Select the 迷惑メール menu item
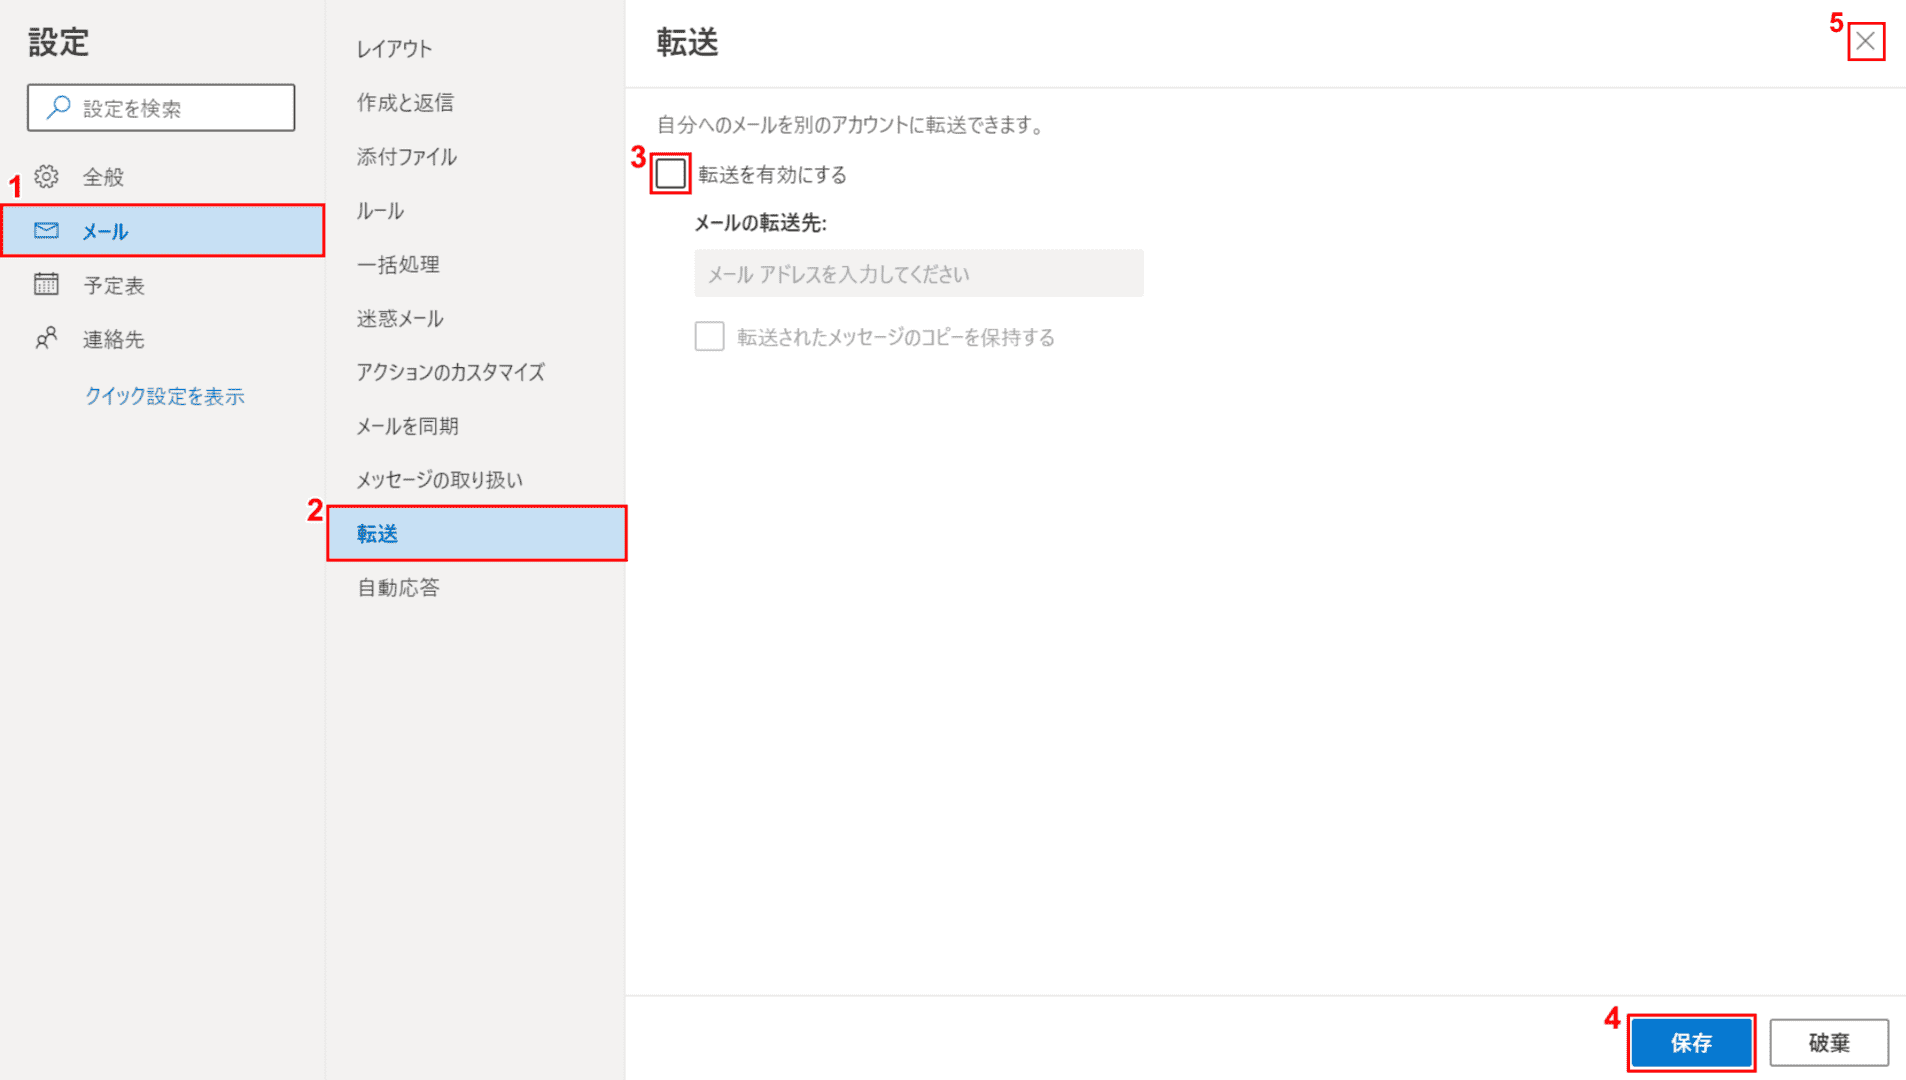 [x=400, y=319]
